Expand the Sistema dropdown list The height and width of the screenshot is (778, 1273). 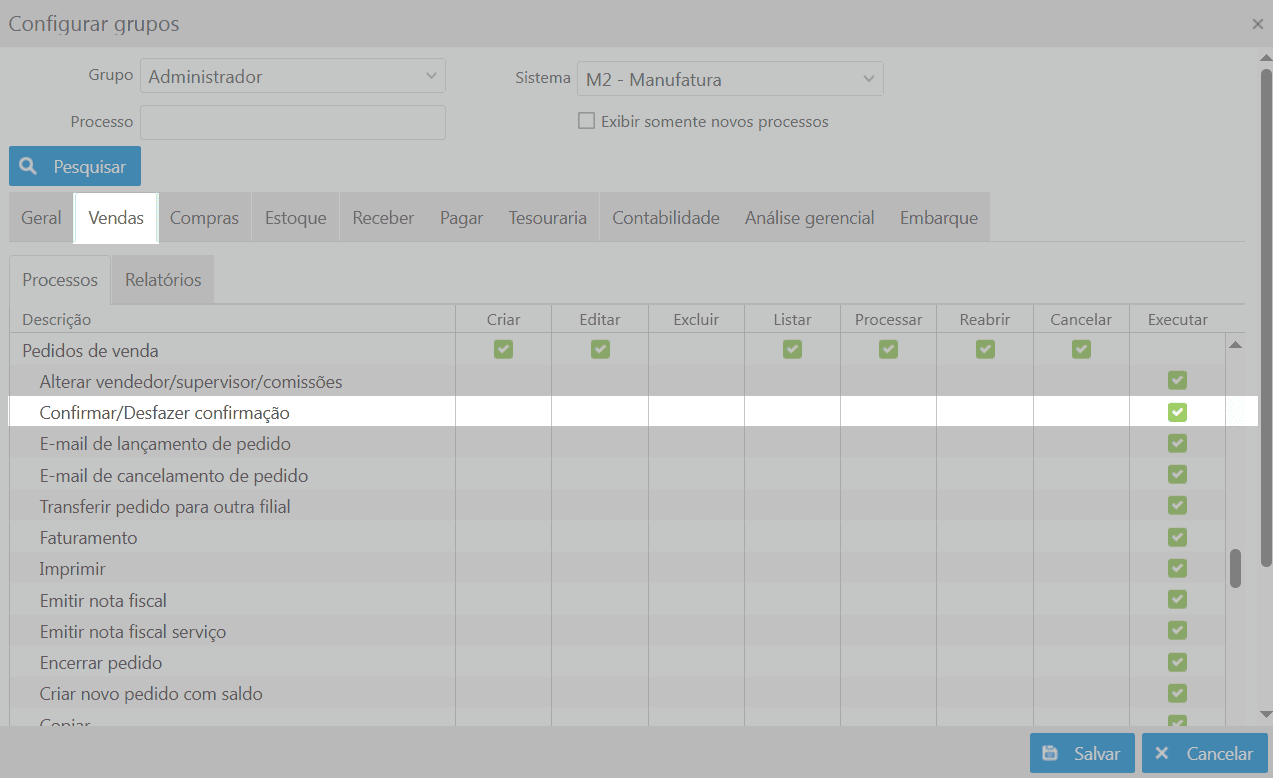coord(730,79)
